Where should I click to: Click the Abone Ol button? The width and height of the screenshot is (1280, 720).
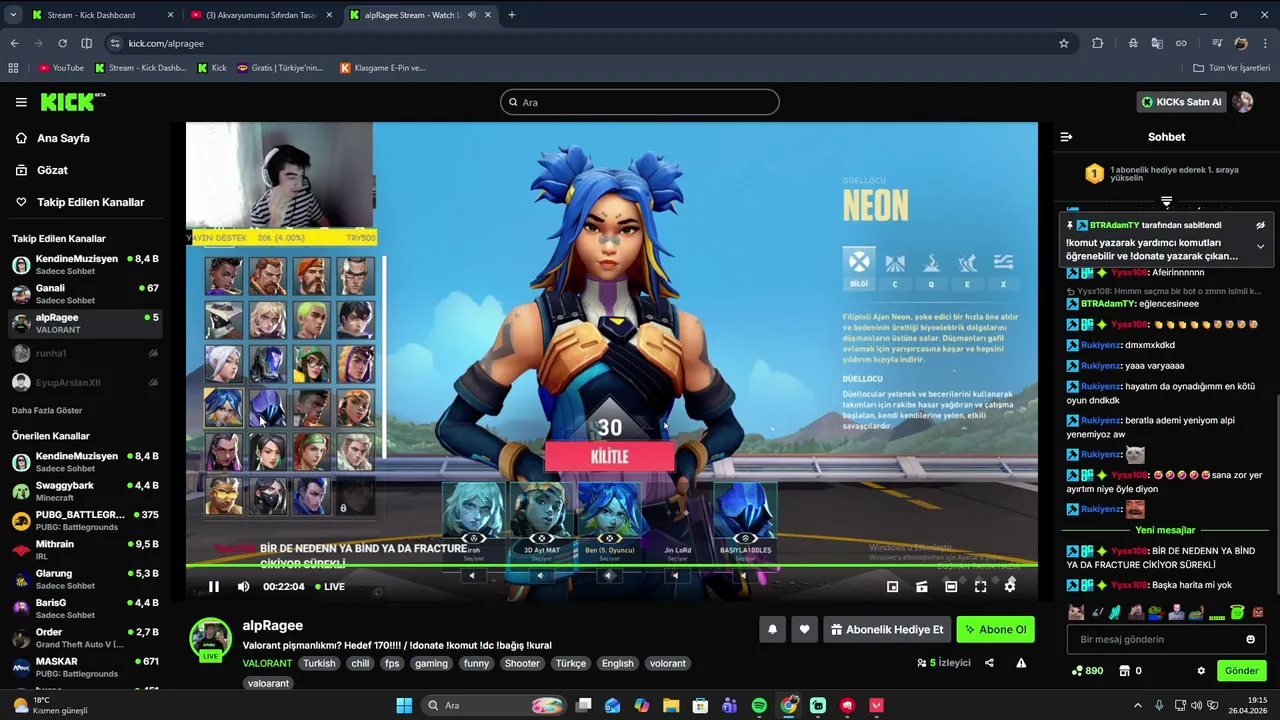coord(995,630)
